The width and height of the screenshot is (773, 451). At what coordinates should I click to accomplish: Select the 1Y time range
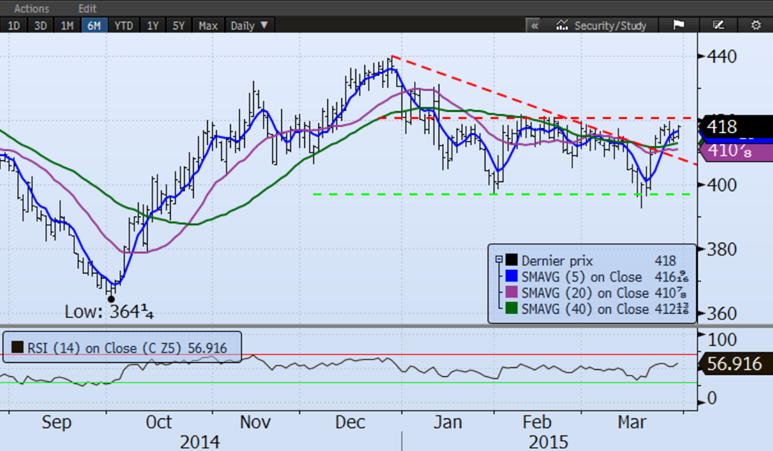(x=153, y=24)
